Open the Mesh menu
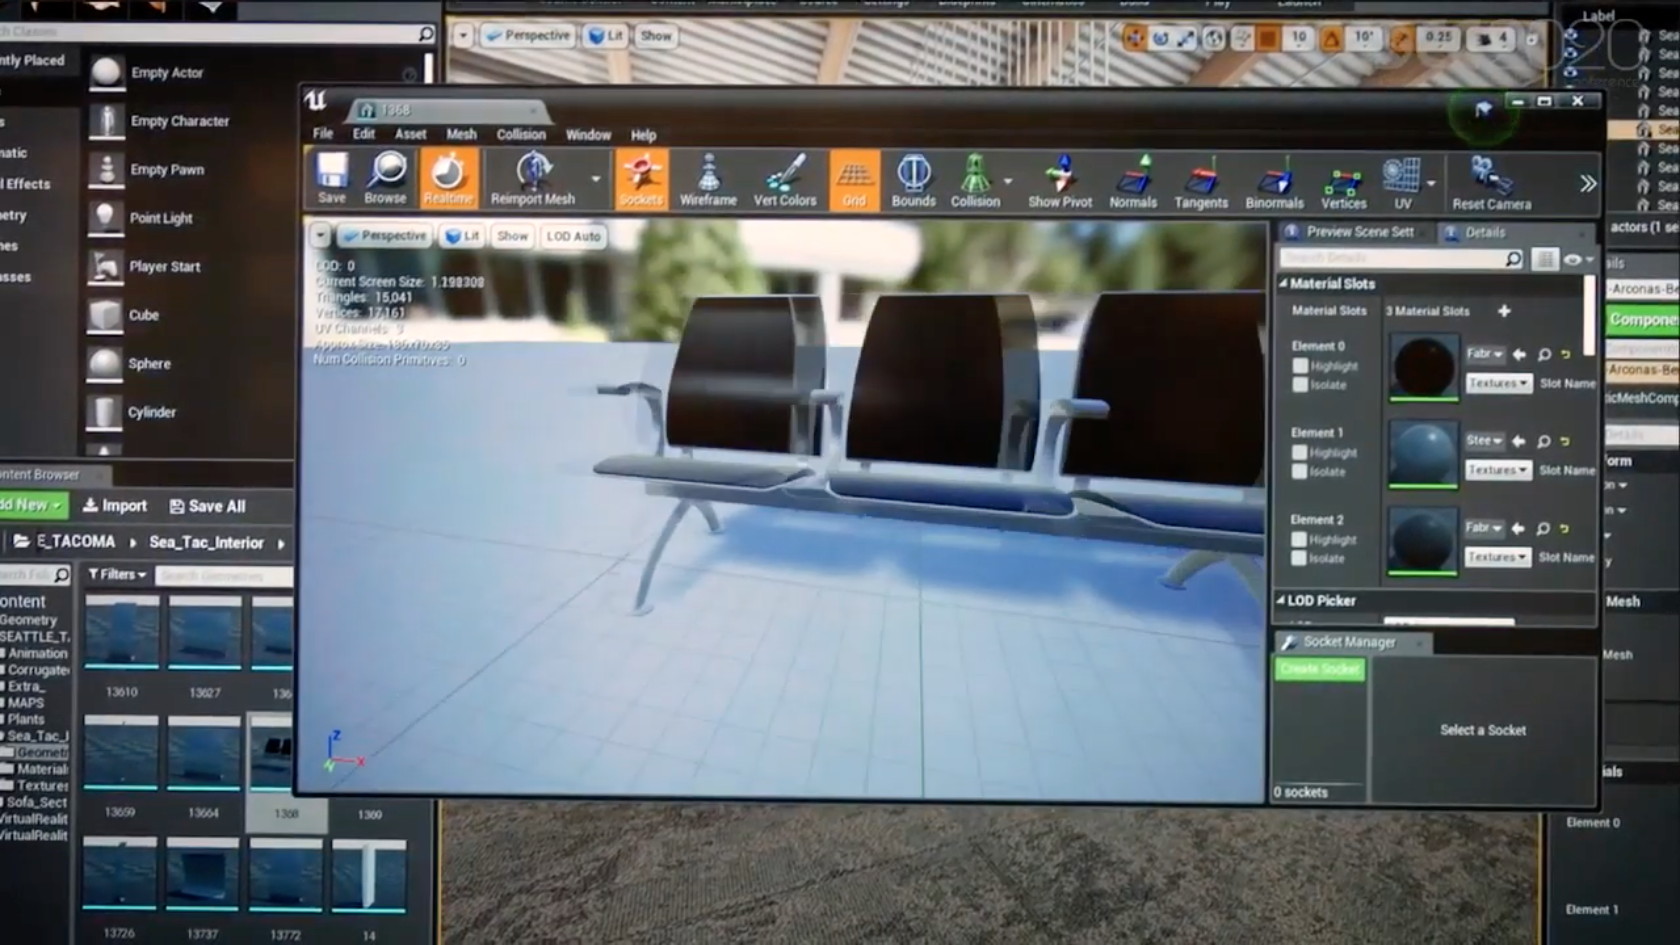This screenshot has width=1680, height=945. point(461,134)
